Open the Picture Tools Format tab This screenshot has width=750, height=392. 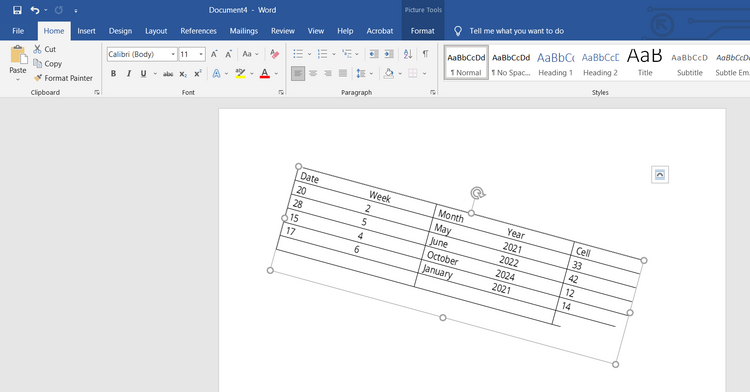coord(422,31)
